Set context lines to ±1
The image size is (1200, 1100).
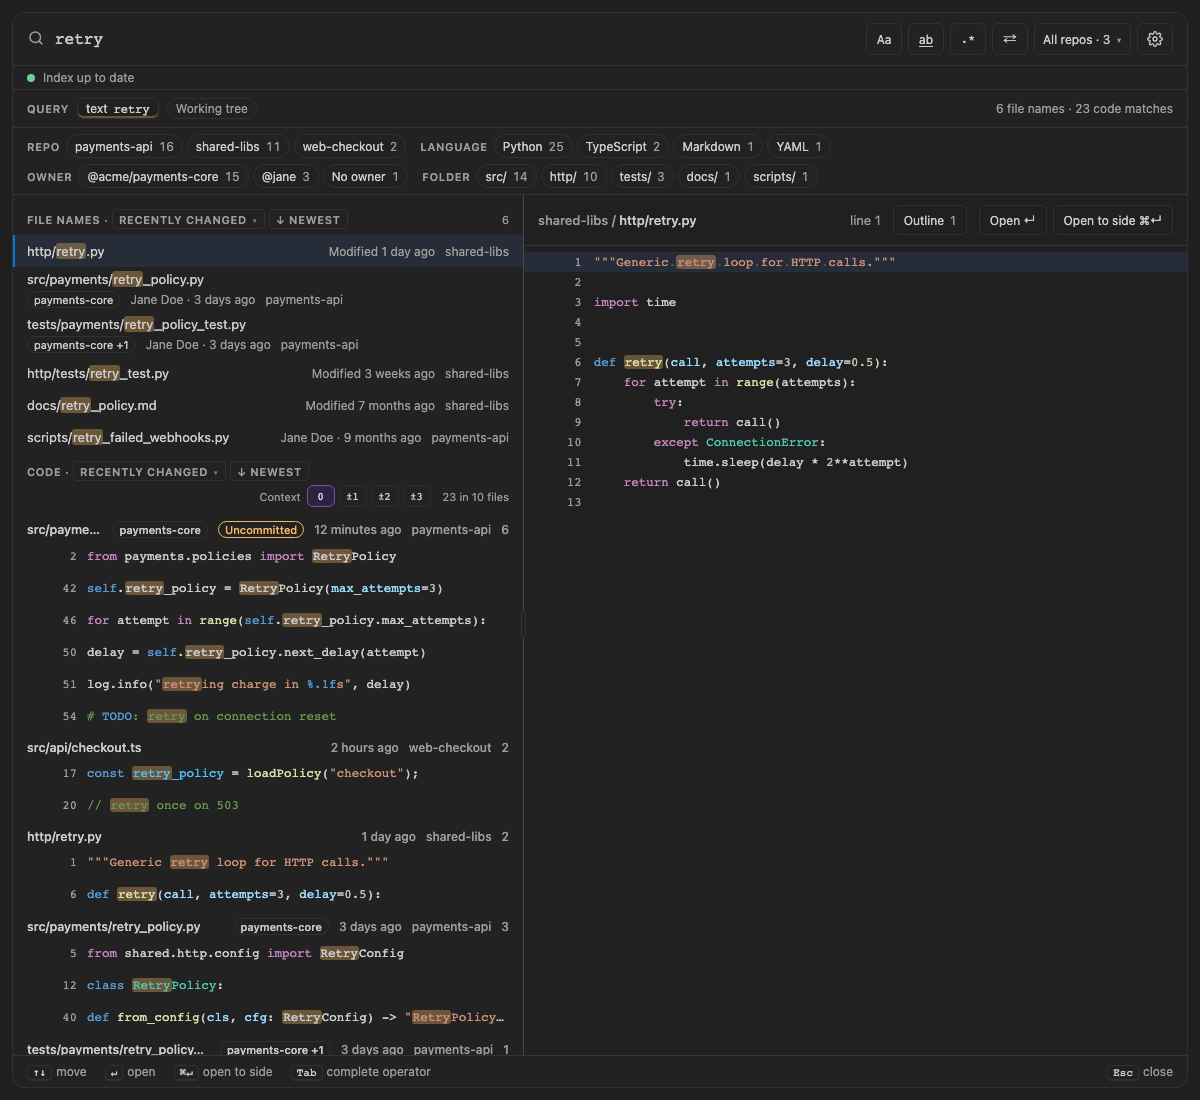pyautogui.click(x=352, y=497)
